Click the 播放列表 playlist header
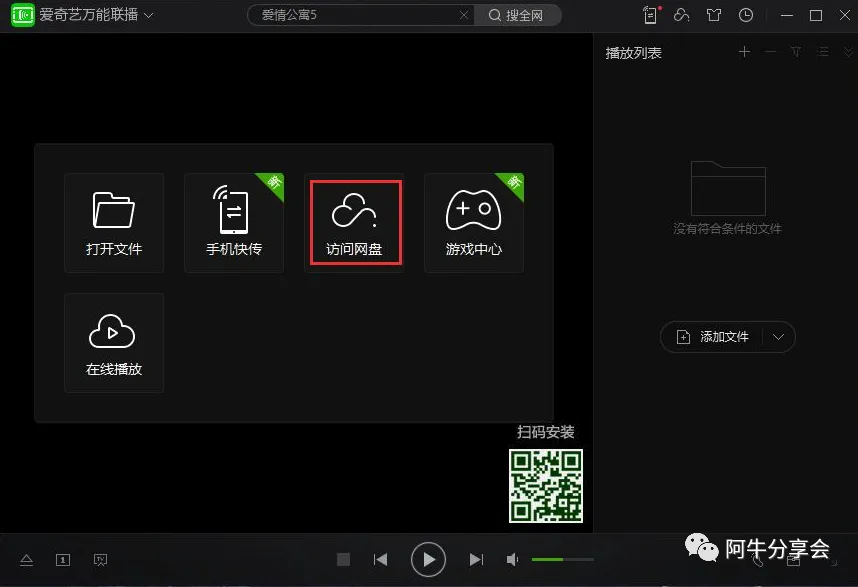Viewport: 858px width, 587px height. pyautogui.click(x=633, y=53)
